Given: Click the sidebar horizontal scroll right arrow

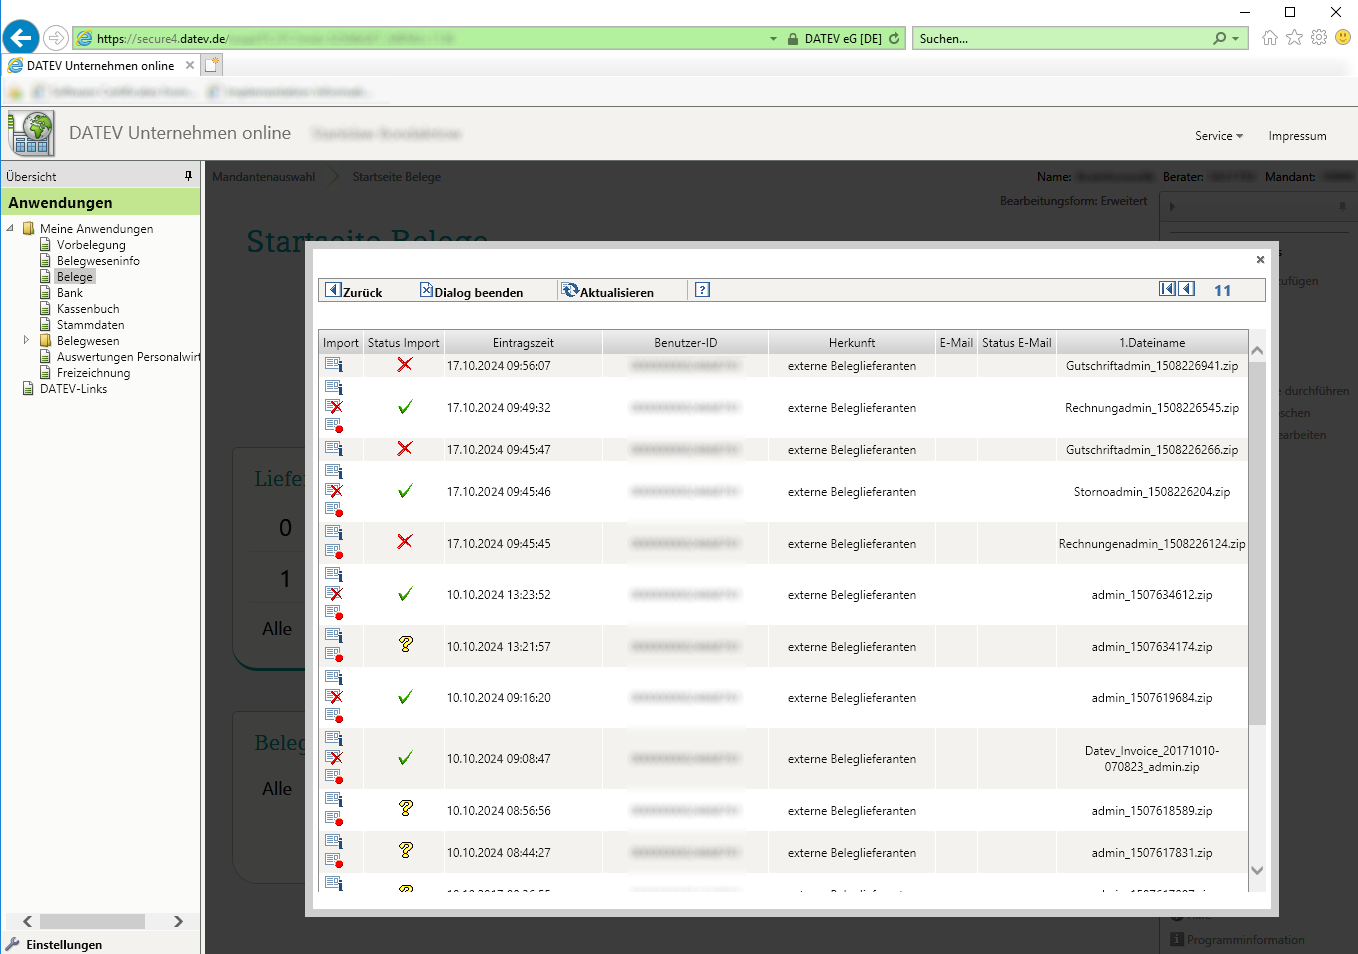Looking at the screenshot, I should [x=178, y=921].
